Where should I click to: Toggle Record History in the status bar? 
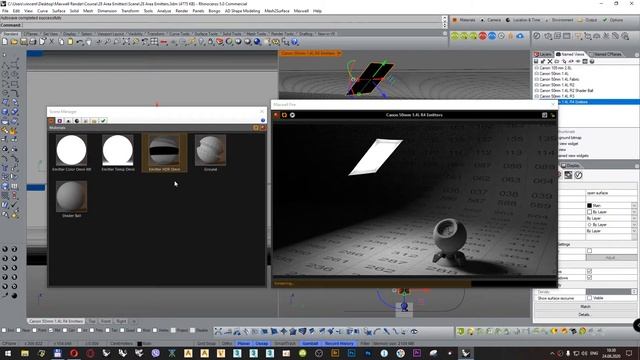[339, 344]
